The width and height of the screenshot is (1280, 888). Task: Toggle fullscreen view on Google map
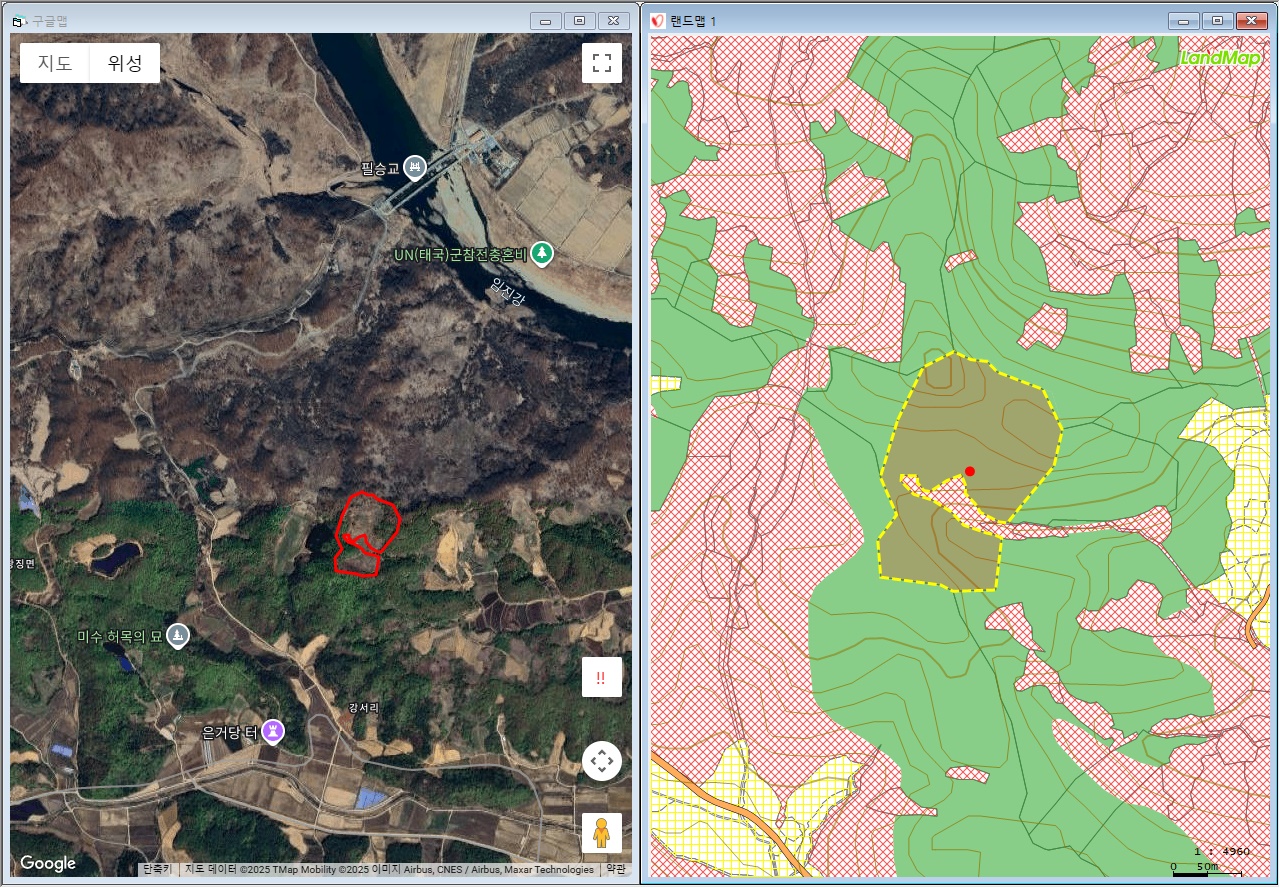pyautogui.click(x=602, y=63)
